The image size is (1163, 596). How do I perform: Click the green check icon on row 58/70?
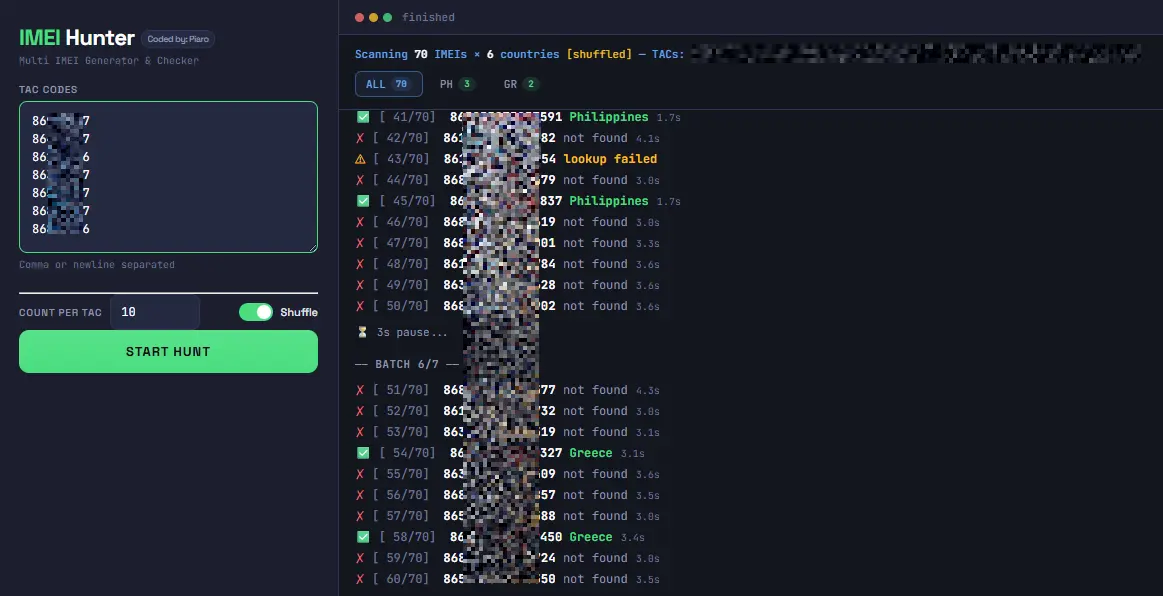363,537
